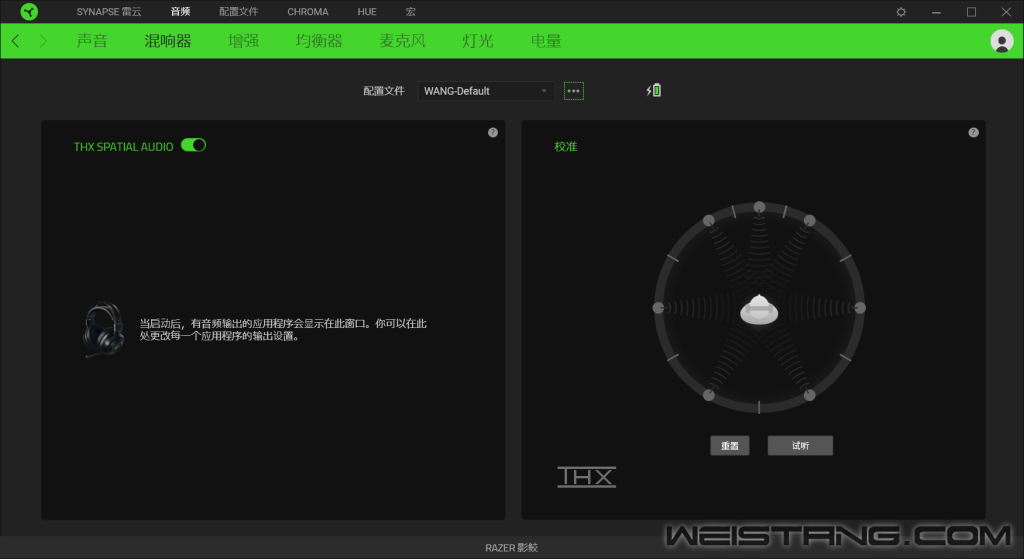Viewport: 1024px width, 559px height.
Task: Go back with the left arrow
Action: (16, 41)
